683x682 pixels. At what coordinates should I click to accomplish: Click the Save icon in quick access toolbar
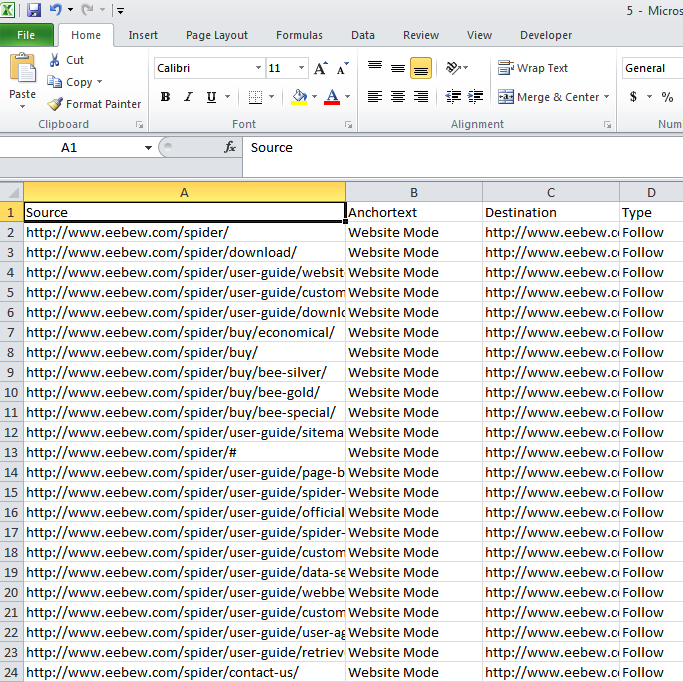34,10
